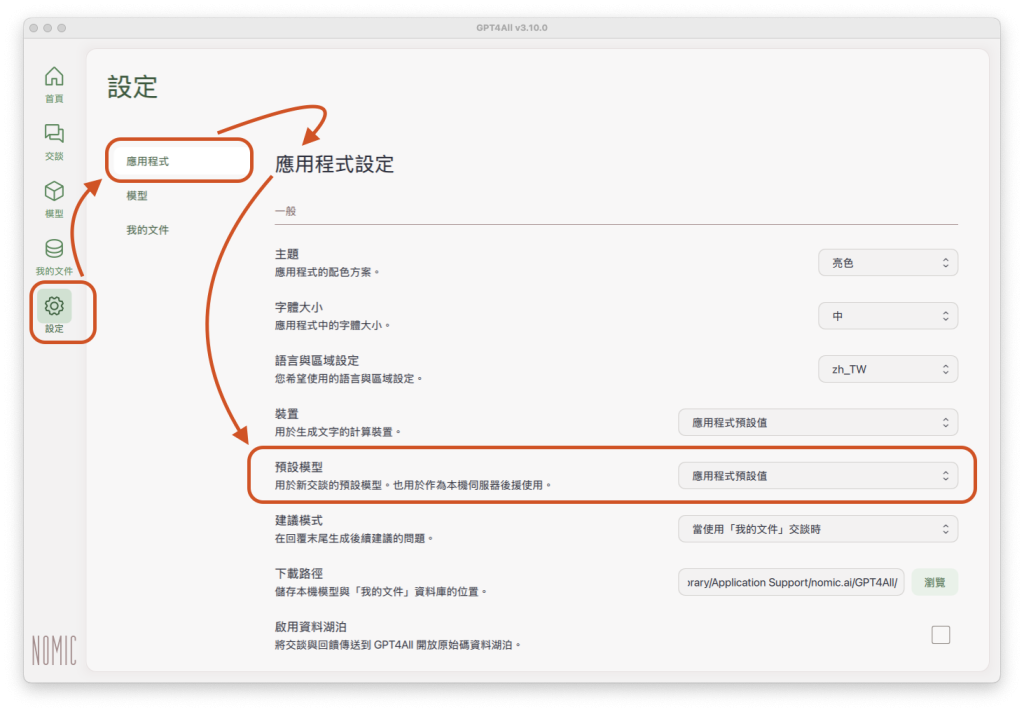
Task: Open the suggestion mode (建議模式) dropdown
Action: pos(817,529)
